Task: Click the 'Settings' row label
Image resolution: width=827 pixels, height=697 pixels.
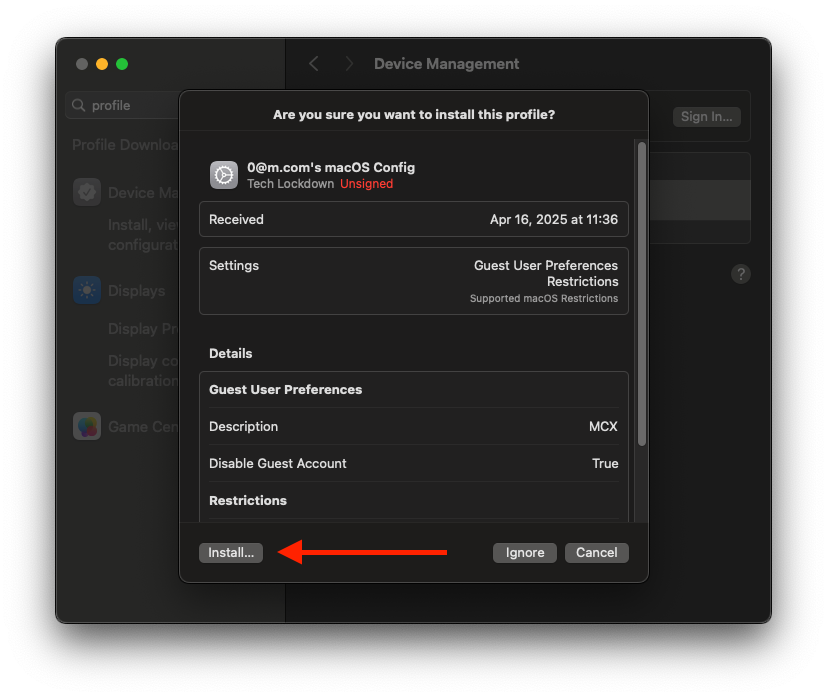Action: coord(234,265)
